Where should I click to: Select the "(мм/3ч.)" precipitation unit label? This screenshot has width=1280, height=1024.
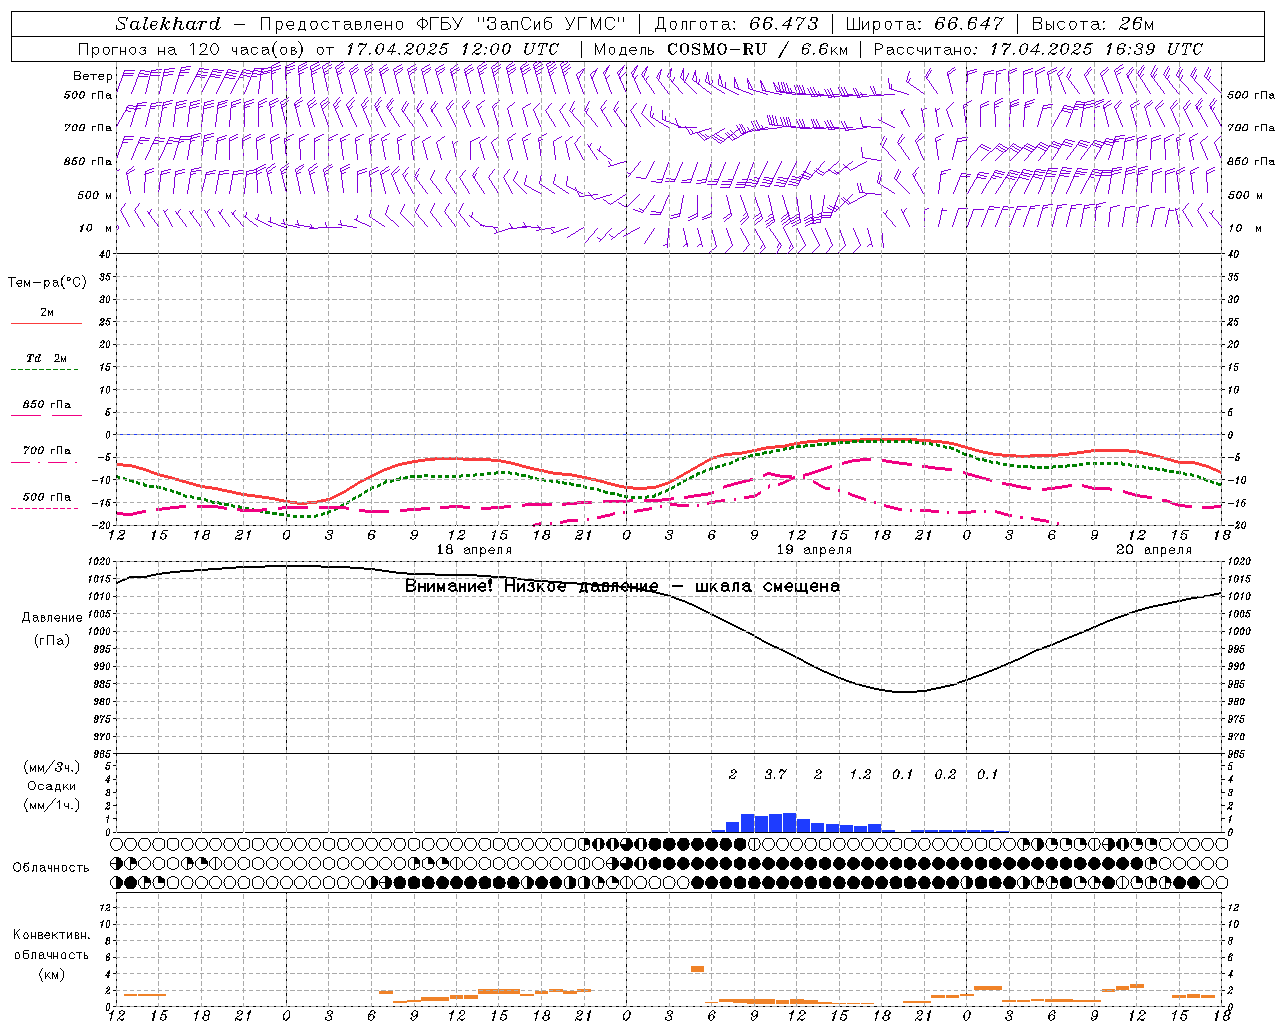(x=52, y=768)
